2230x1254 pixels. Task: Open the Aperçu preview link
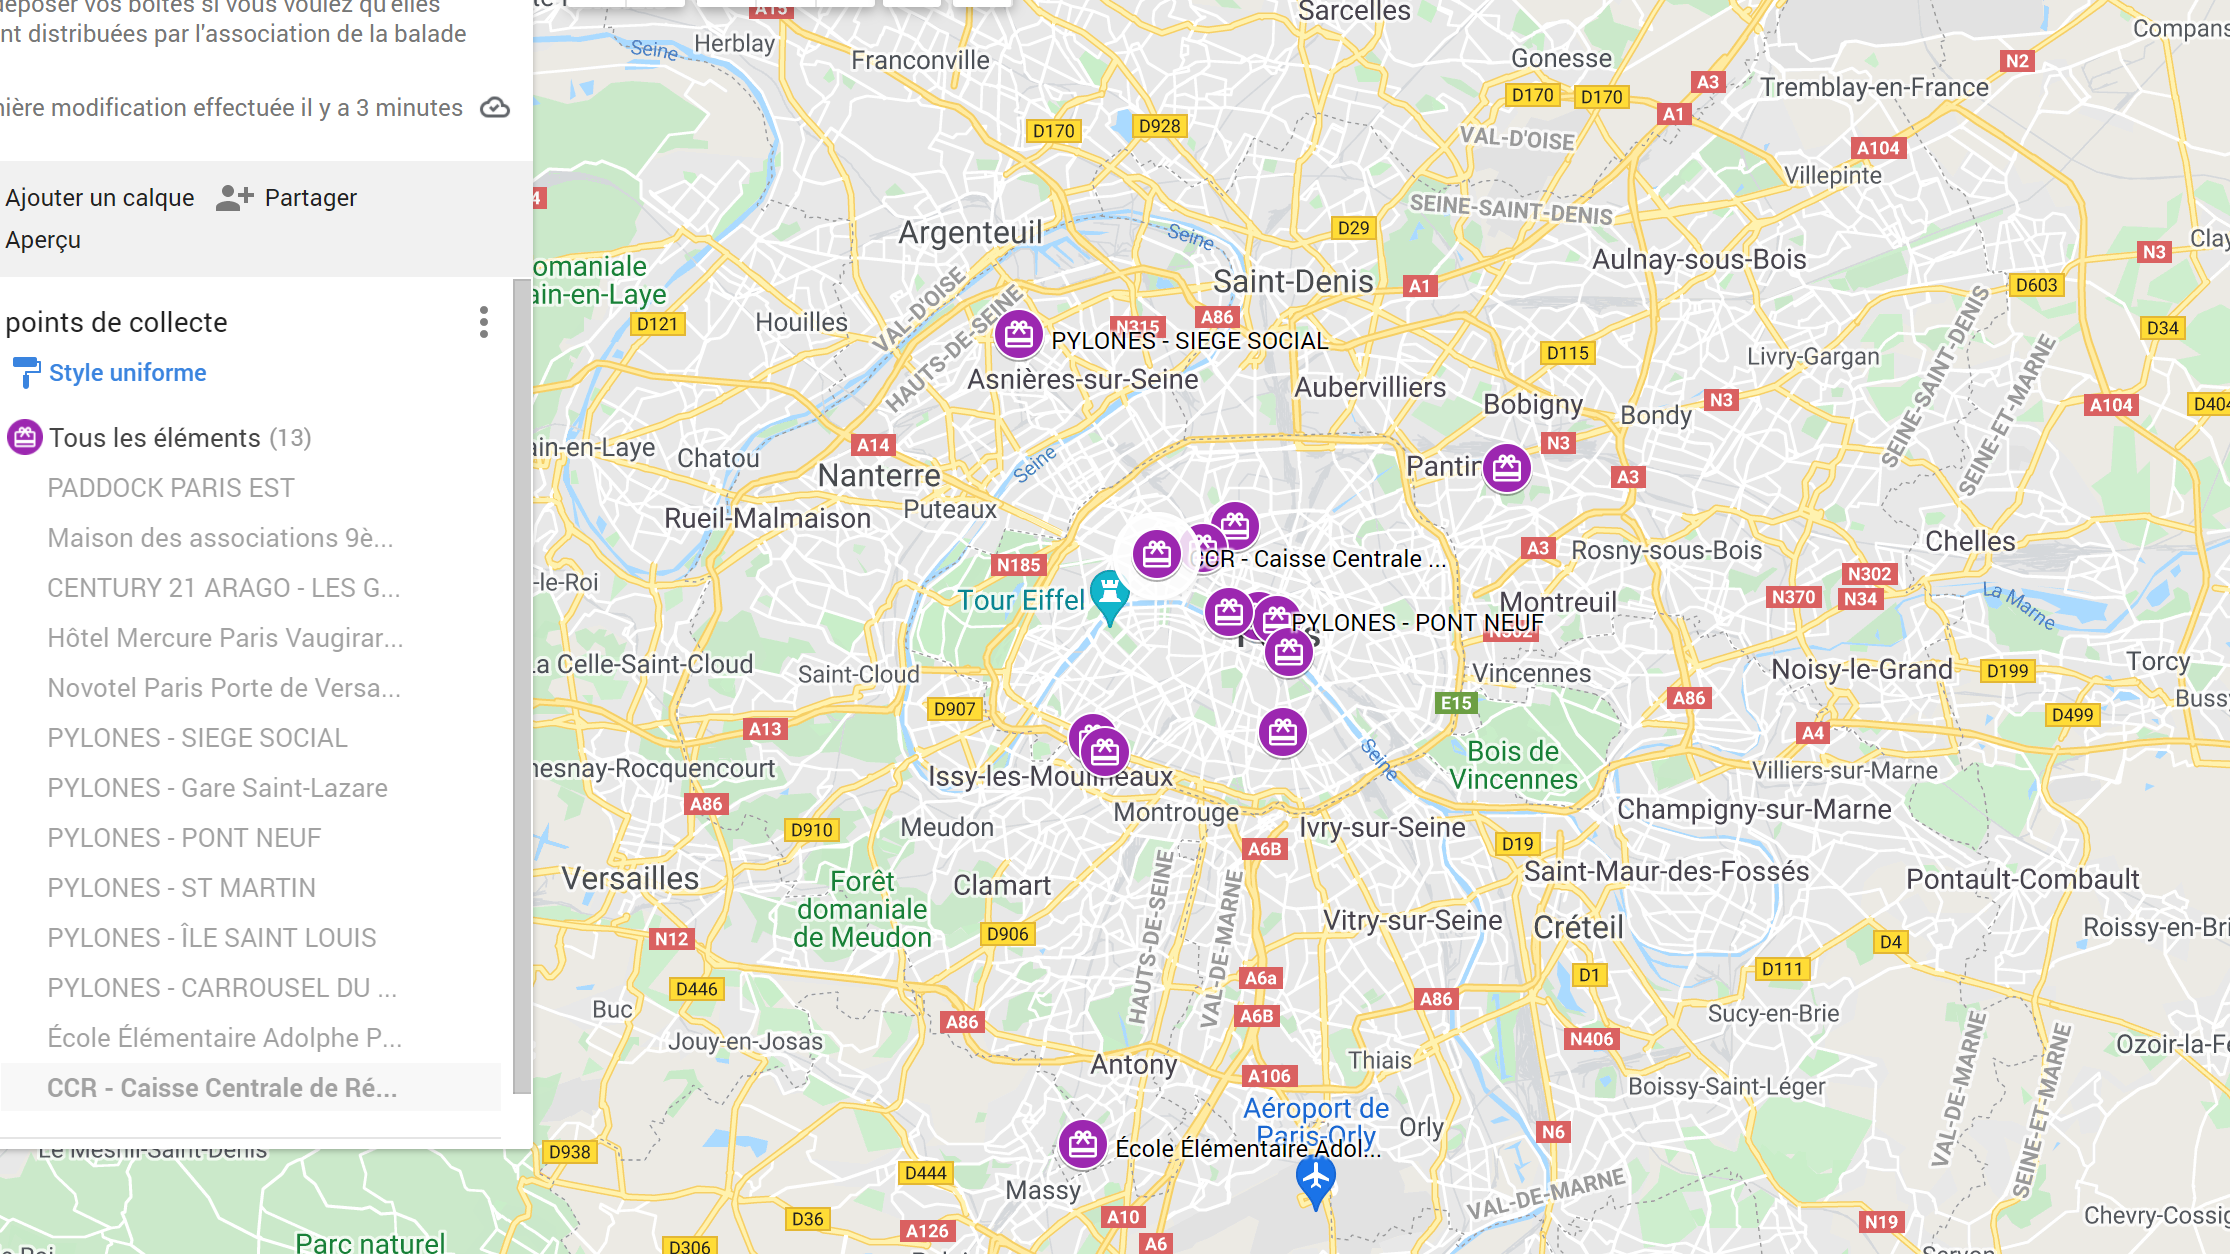pos(43,240)
